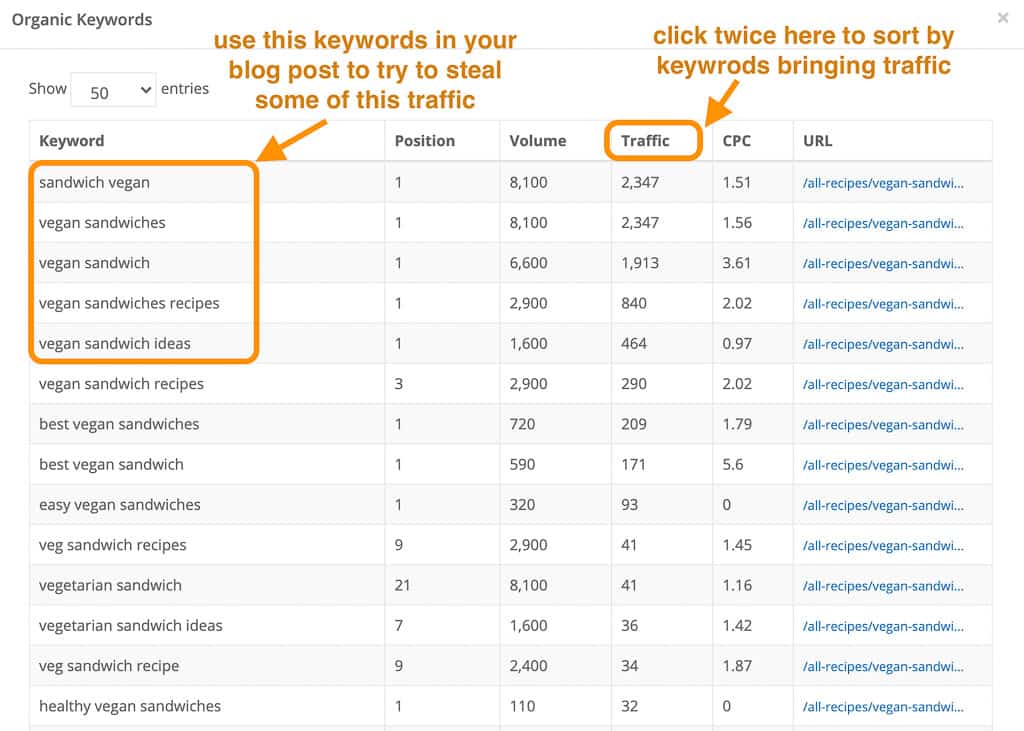
Task: Open the URL for best vegan sandwiches
Action: point(885,424)
